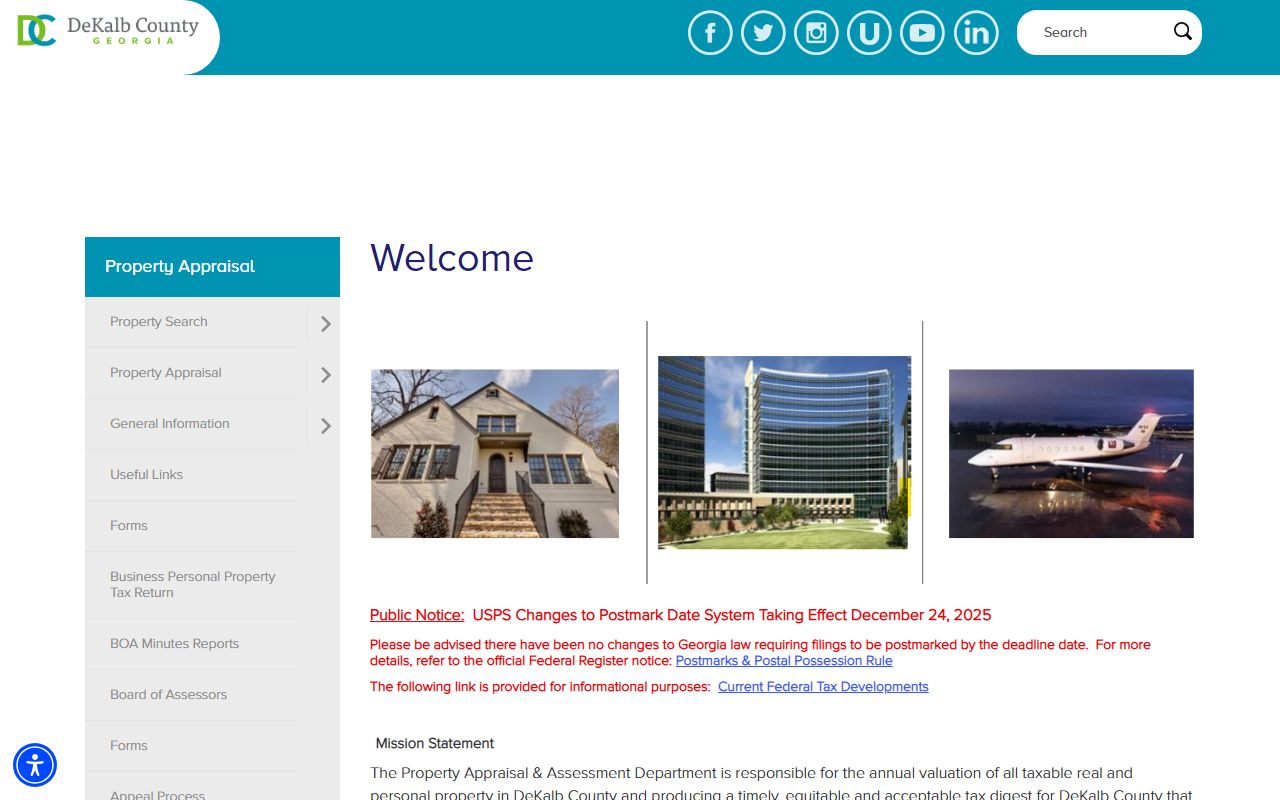Open the Forms item below Board of Assessors
The image size is (1280, 800).
[x=129, y=746]
